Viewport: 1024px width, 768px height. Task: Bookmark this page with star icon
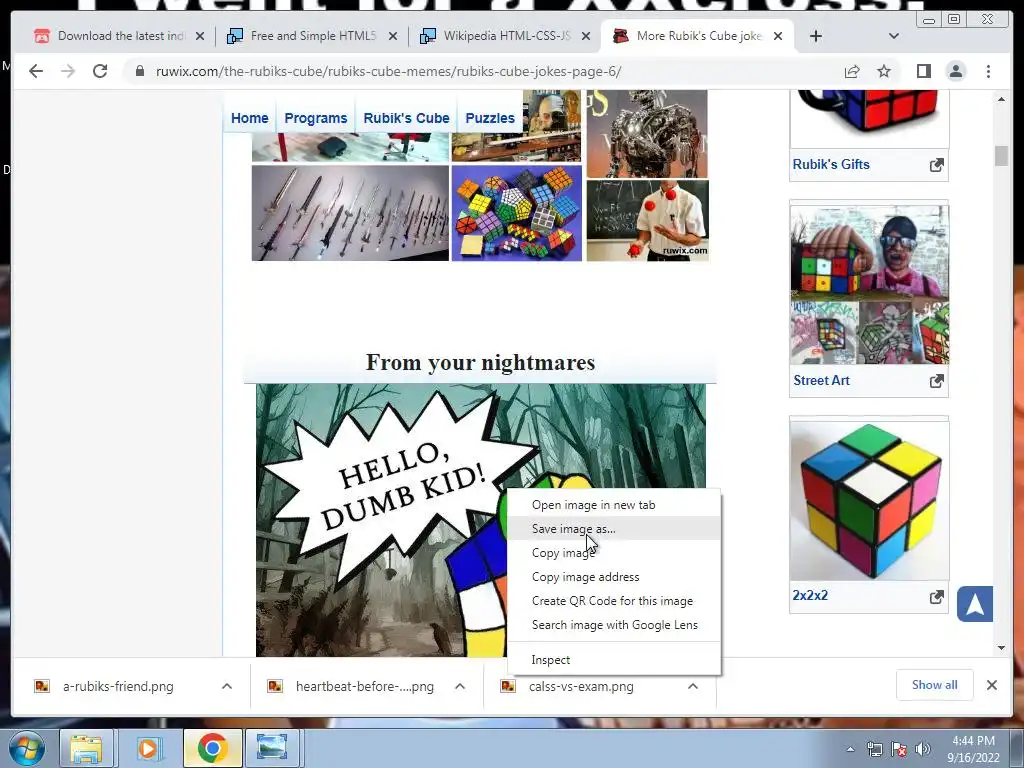point(884,71)
